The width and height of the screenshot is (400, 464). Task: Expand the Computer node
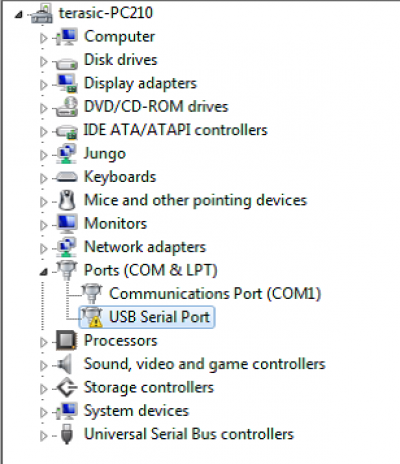(43, 38)
